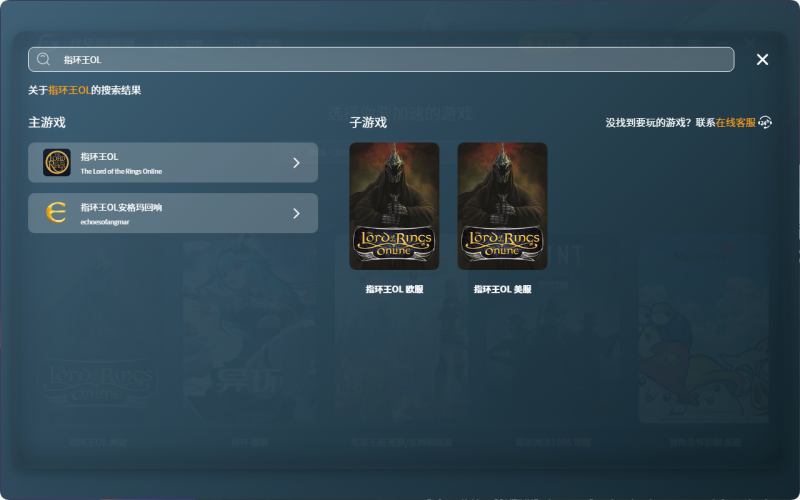Close the search overlay with X
The height and width of the screenshot is (500, 800).
[762, 60]
